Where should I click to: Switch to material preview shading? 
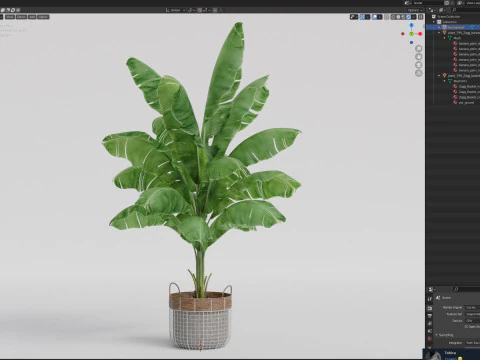(403, 17)
